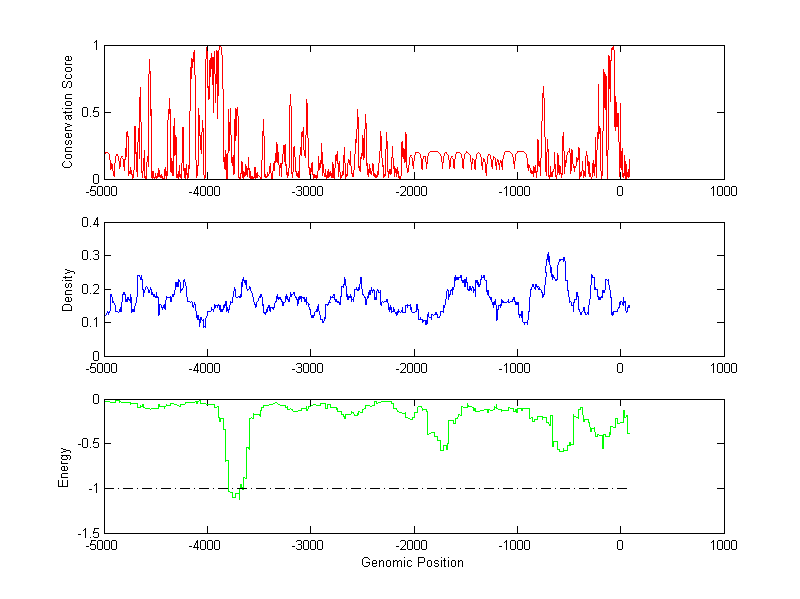Click the deepest green energy dip below -1
This screenshot has height=599, width=800.
(236, 495)
